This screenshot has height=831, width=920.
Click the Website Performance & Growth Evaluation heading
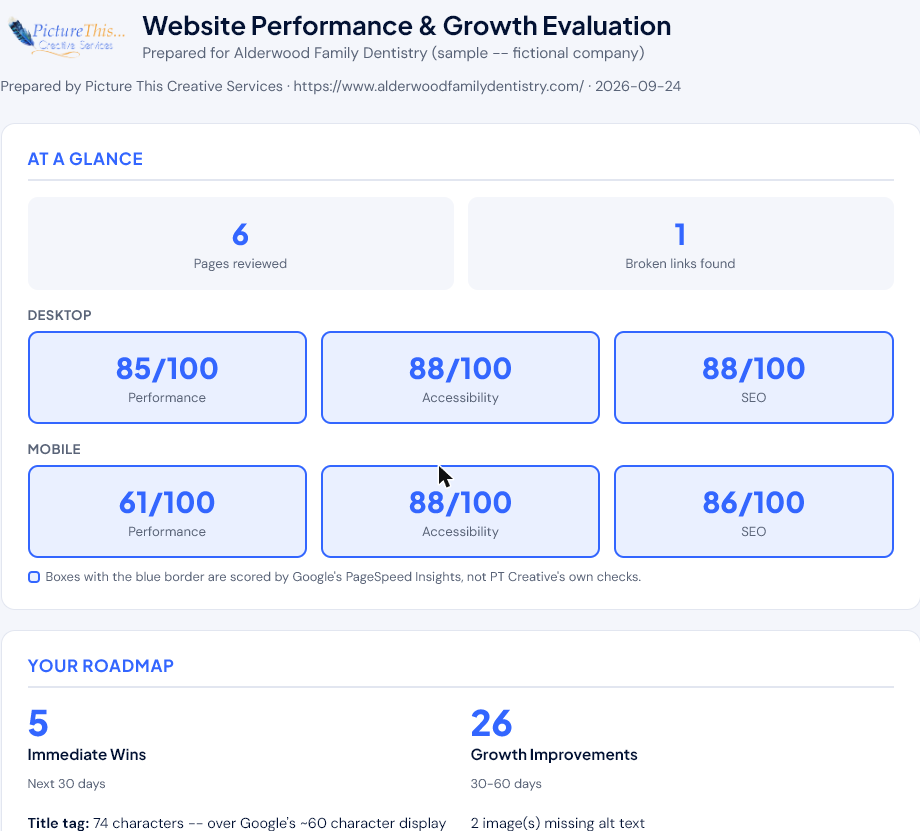coord(407,26)
